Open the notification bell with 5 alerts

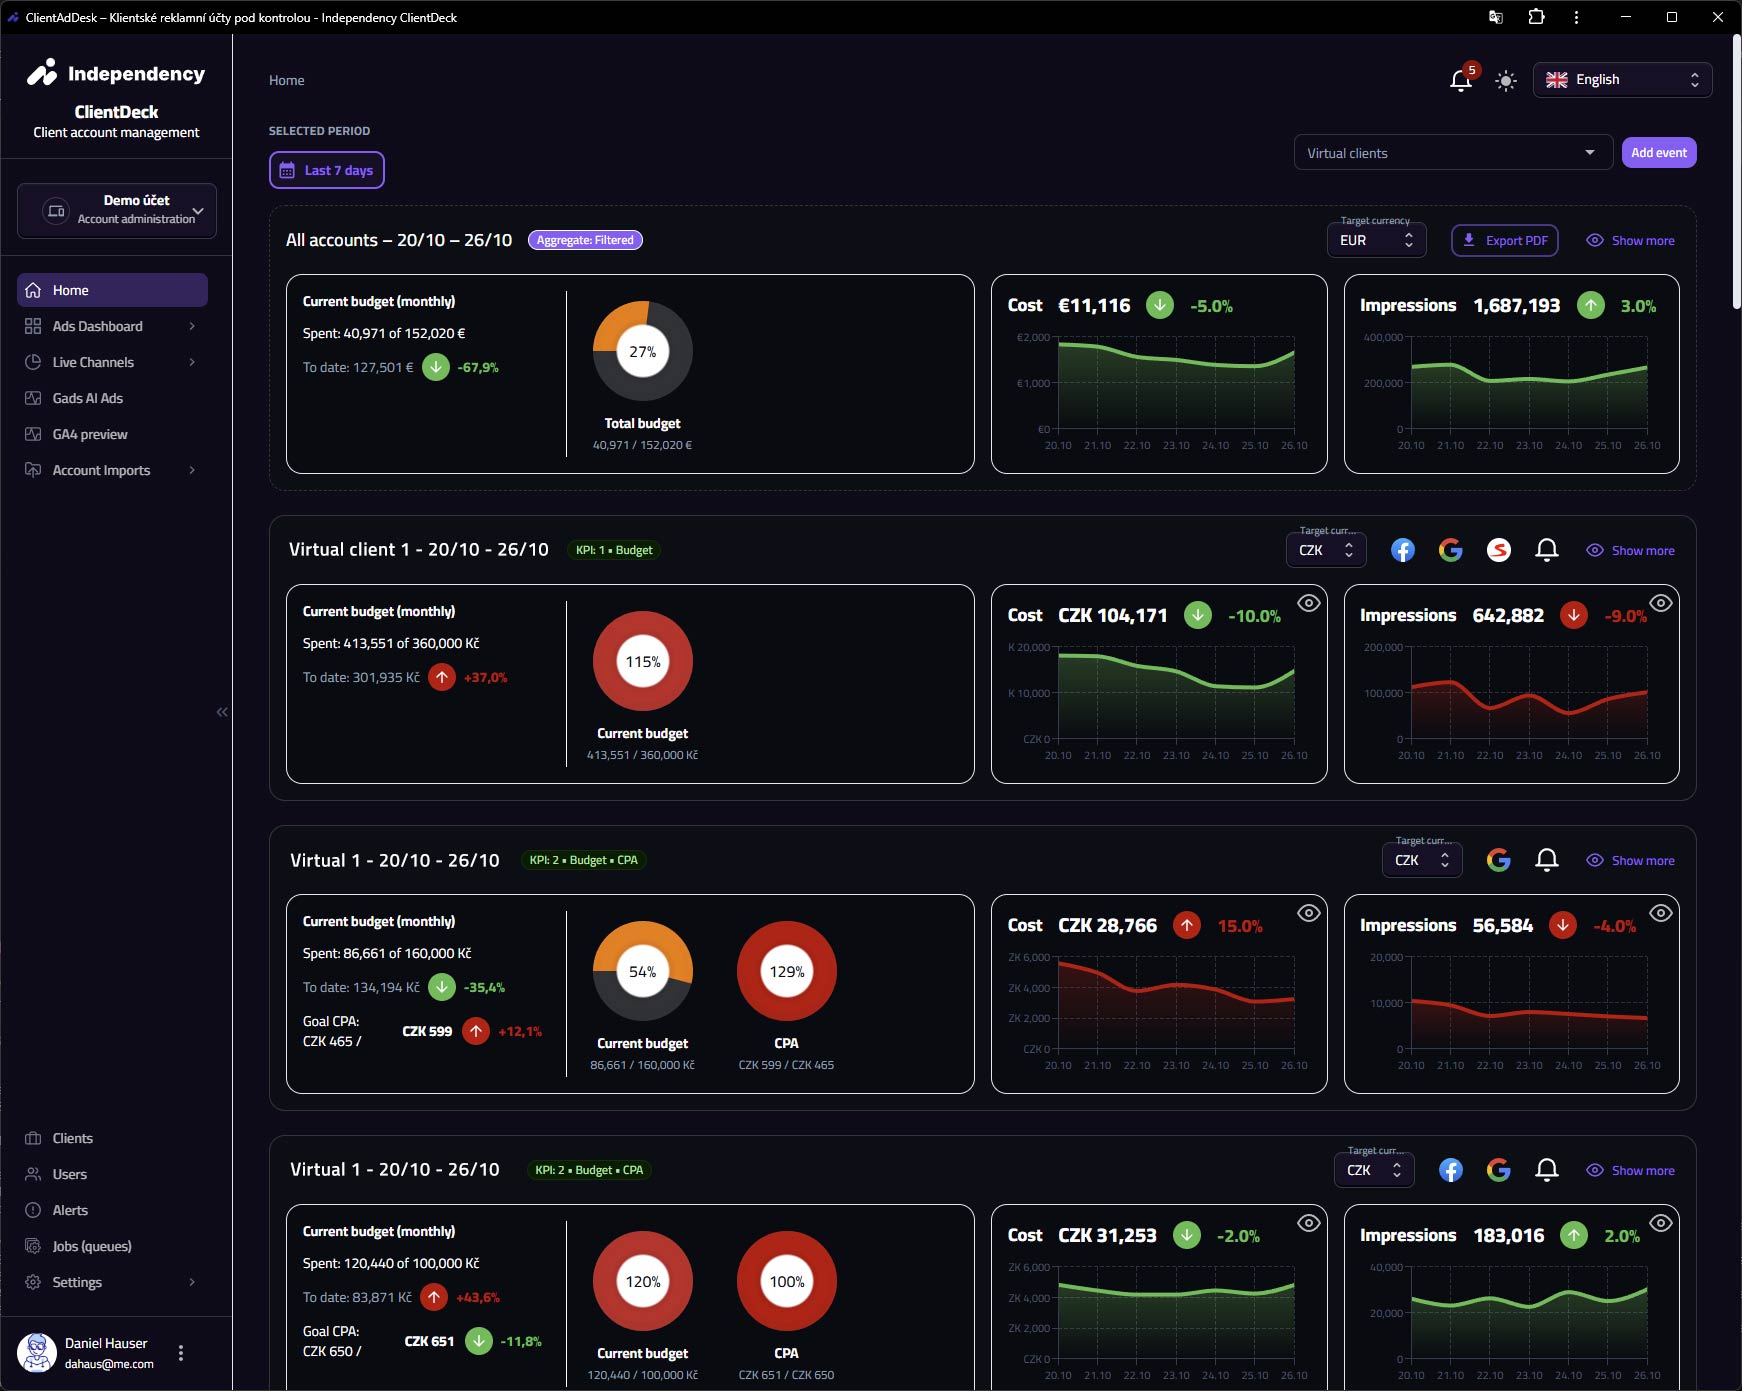tap(1461, 81)
